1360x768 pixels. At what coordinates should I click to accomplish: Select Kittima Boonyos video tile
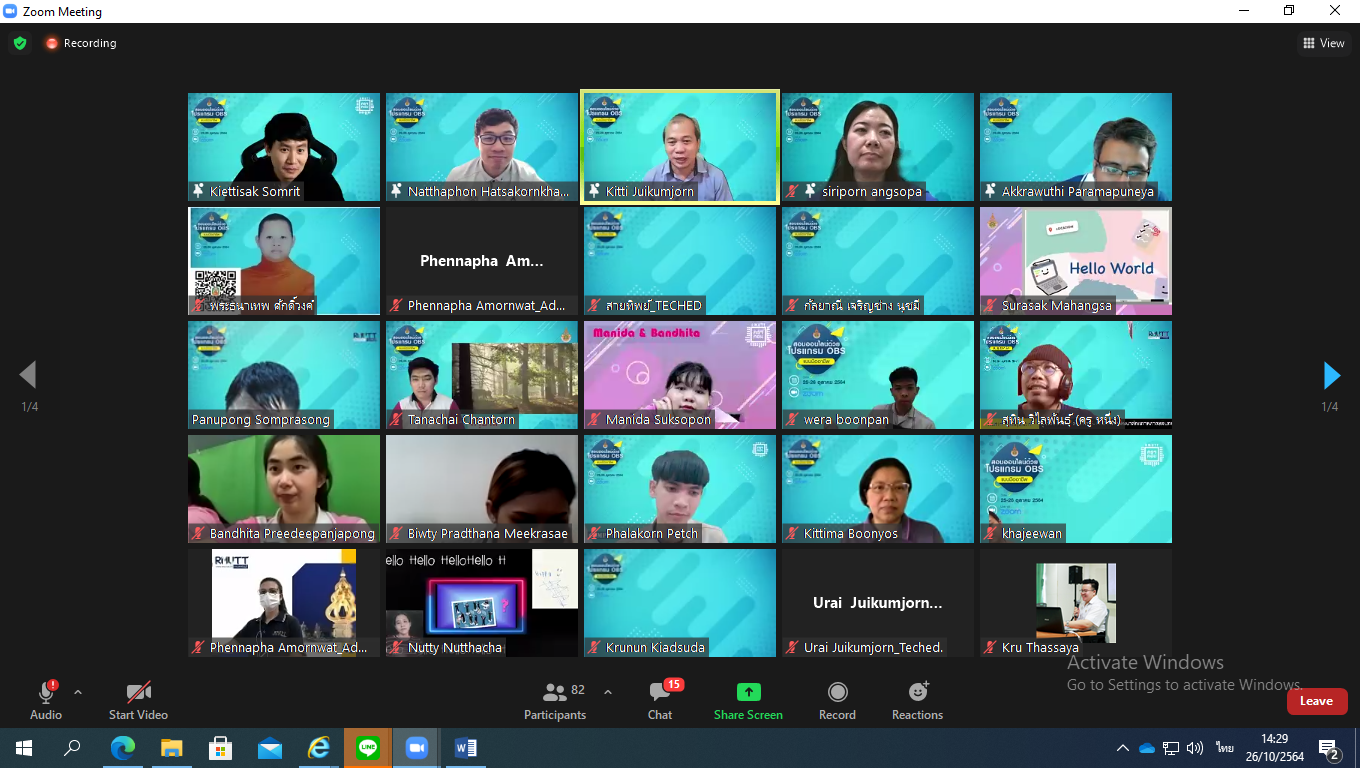pos(878,489)
